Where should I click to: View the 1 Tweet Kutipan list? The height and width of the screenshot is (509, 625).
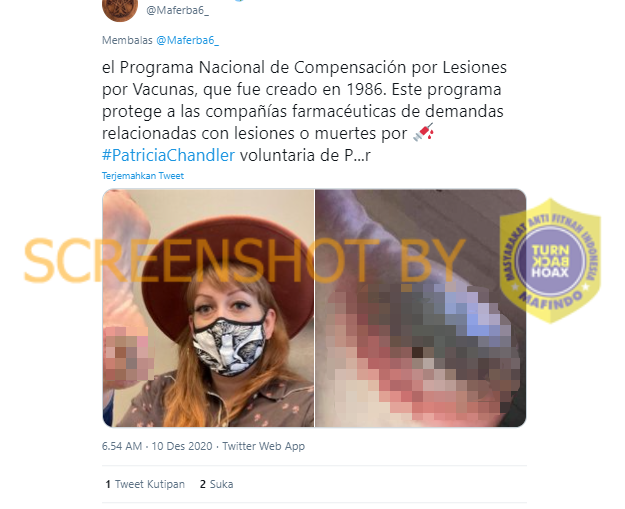[x=145, y=484]
